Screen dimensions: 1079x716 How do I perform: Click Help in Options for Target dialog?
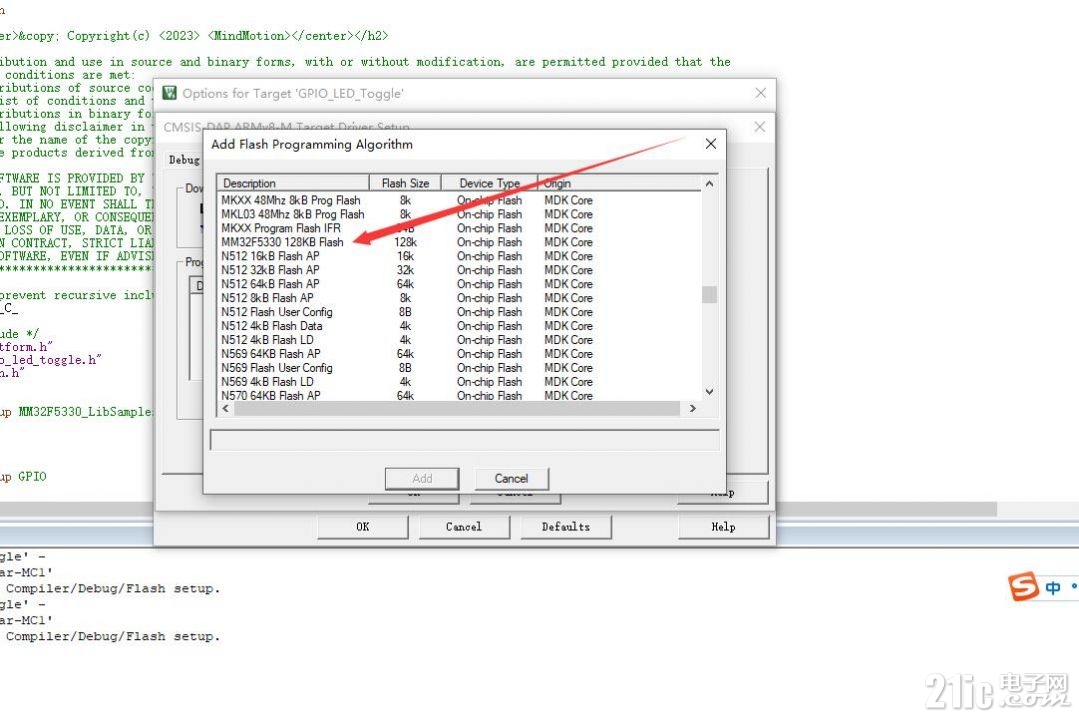723,527
